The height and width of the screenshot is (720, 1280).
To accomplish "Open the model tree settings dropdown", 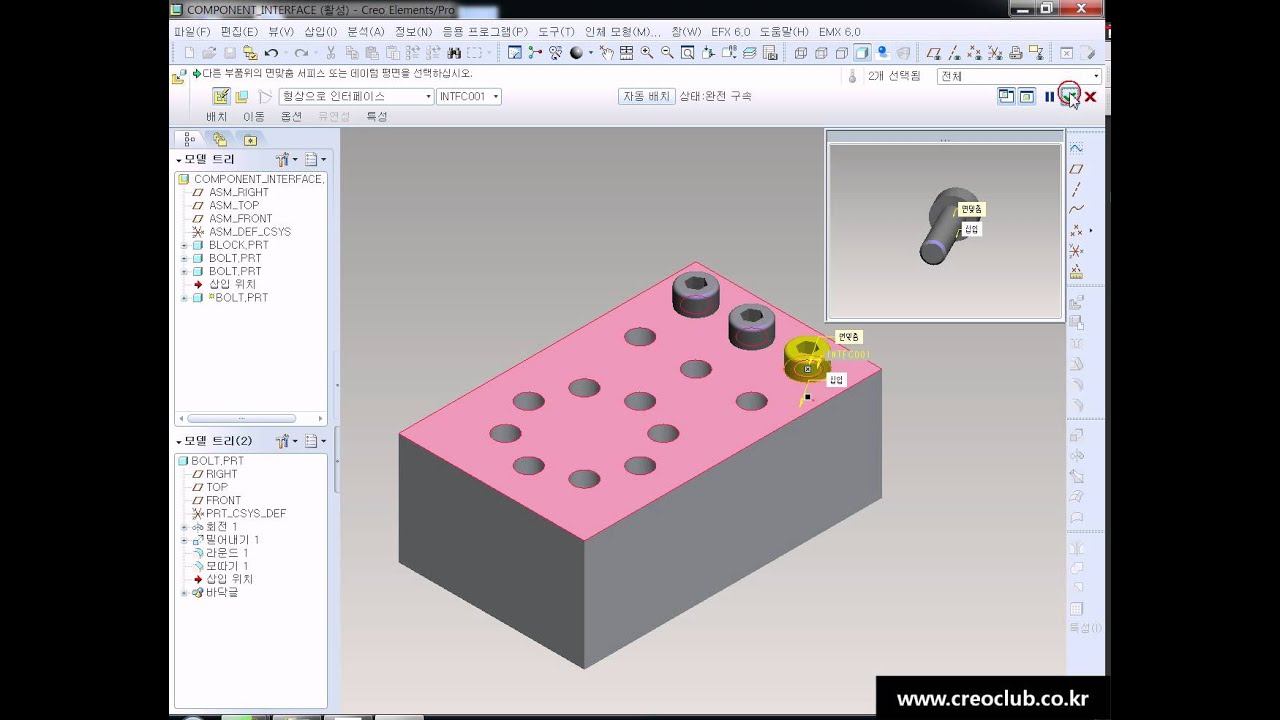I will (286, 160).
